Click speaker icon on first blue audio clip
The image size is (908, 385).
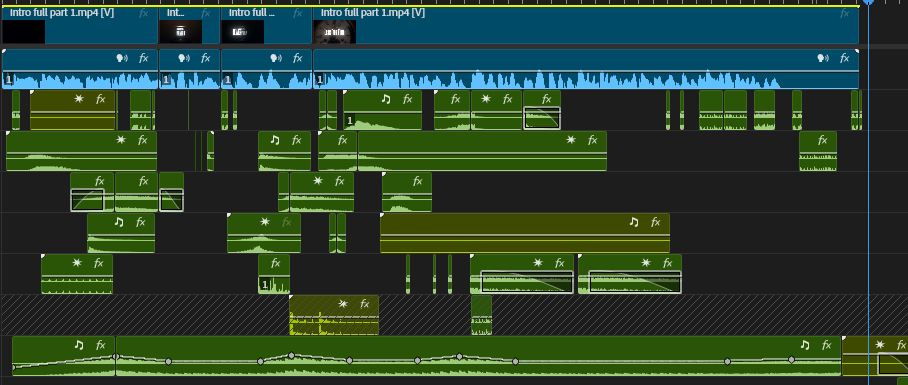[122, 58]
